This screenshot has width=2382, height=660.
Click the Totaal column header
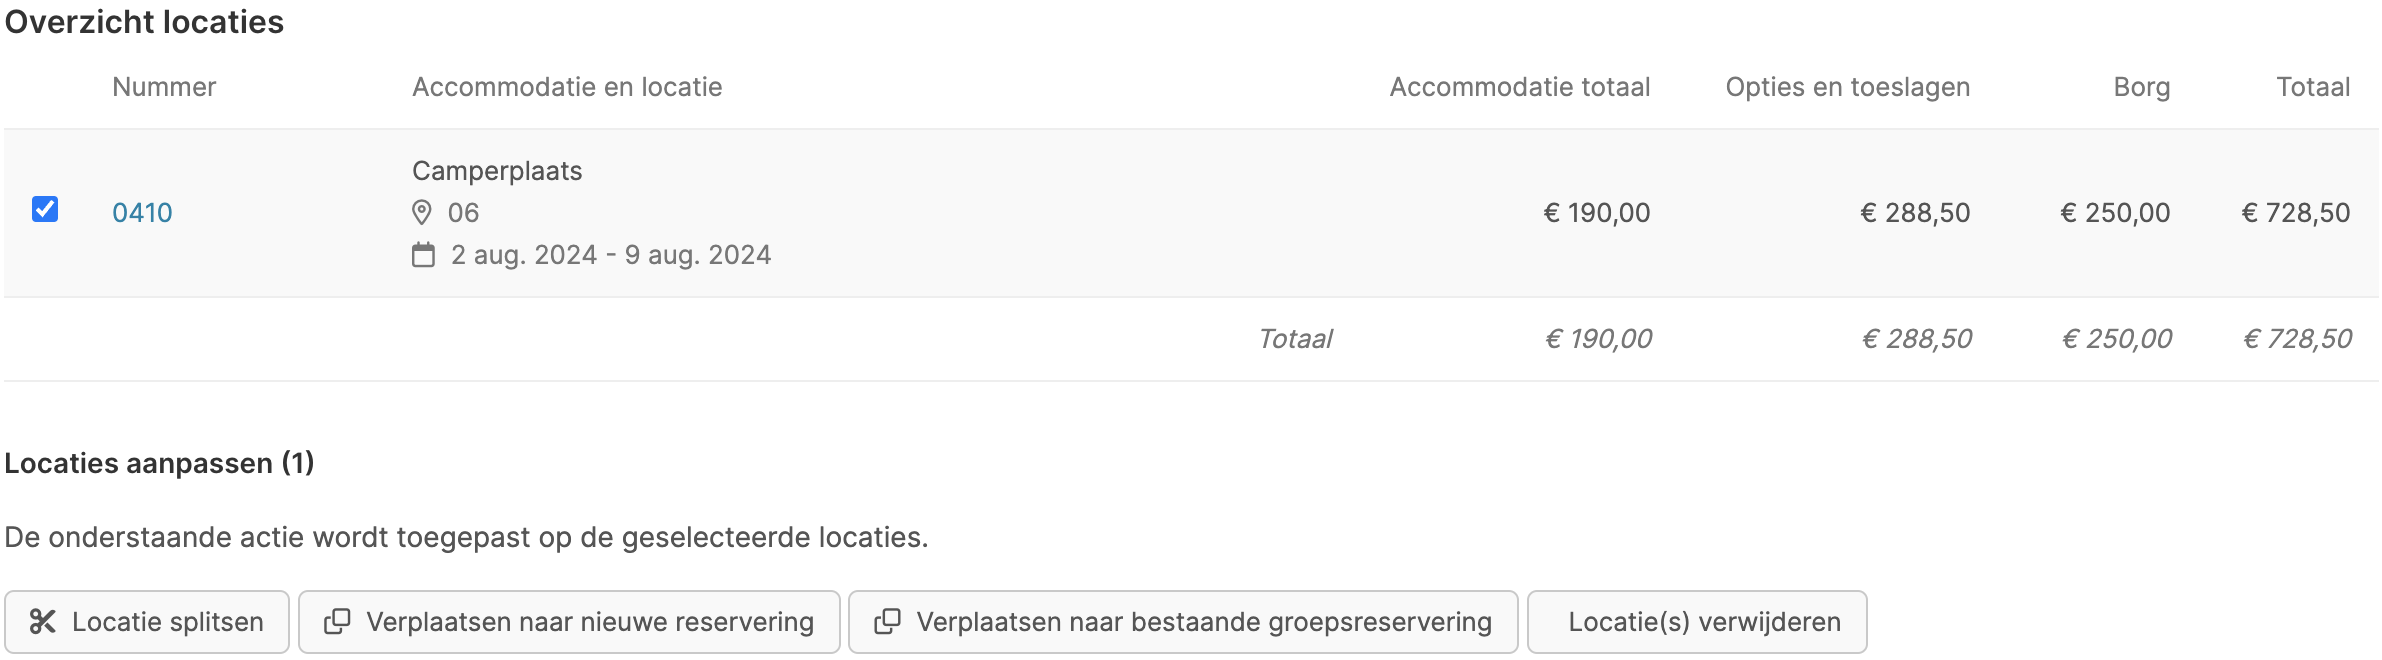[x=2313, y=87]
